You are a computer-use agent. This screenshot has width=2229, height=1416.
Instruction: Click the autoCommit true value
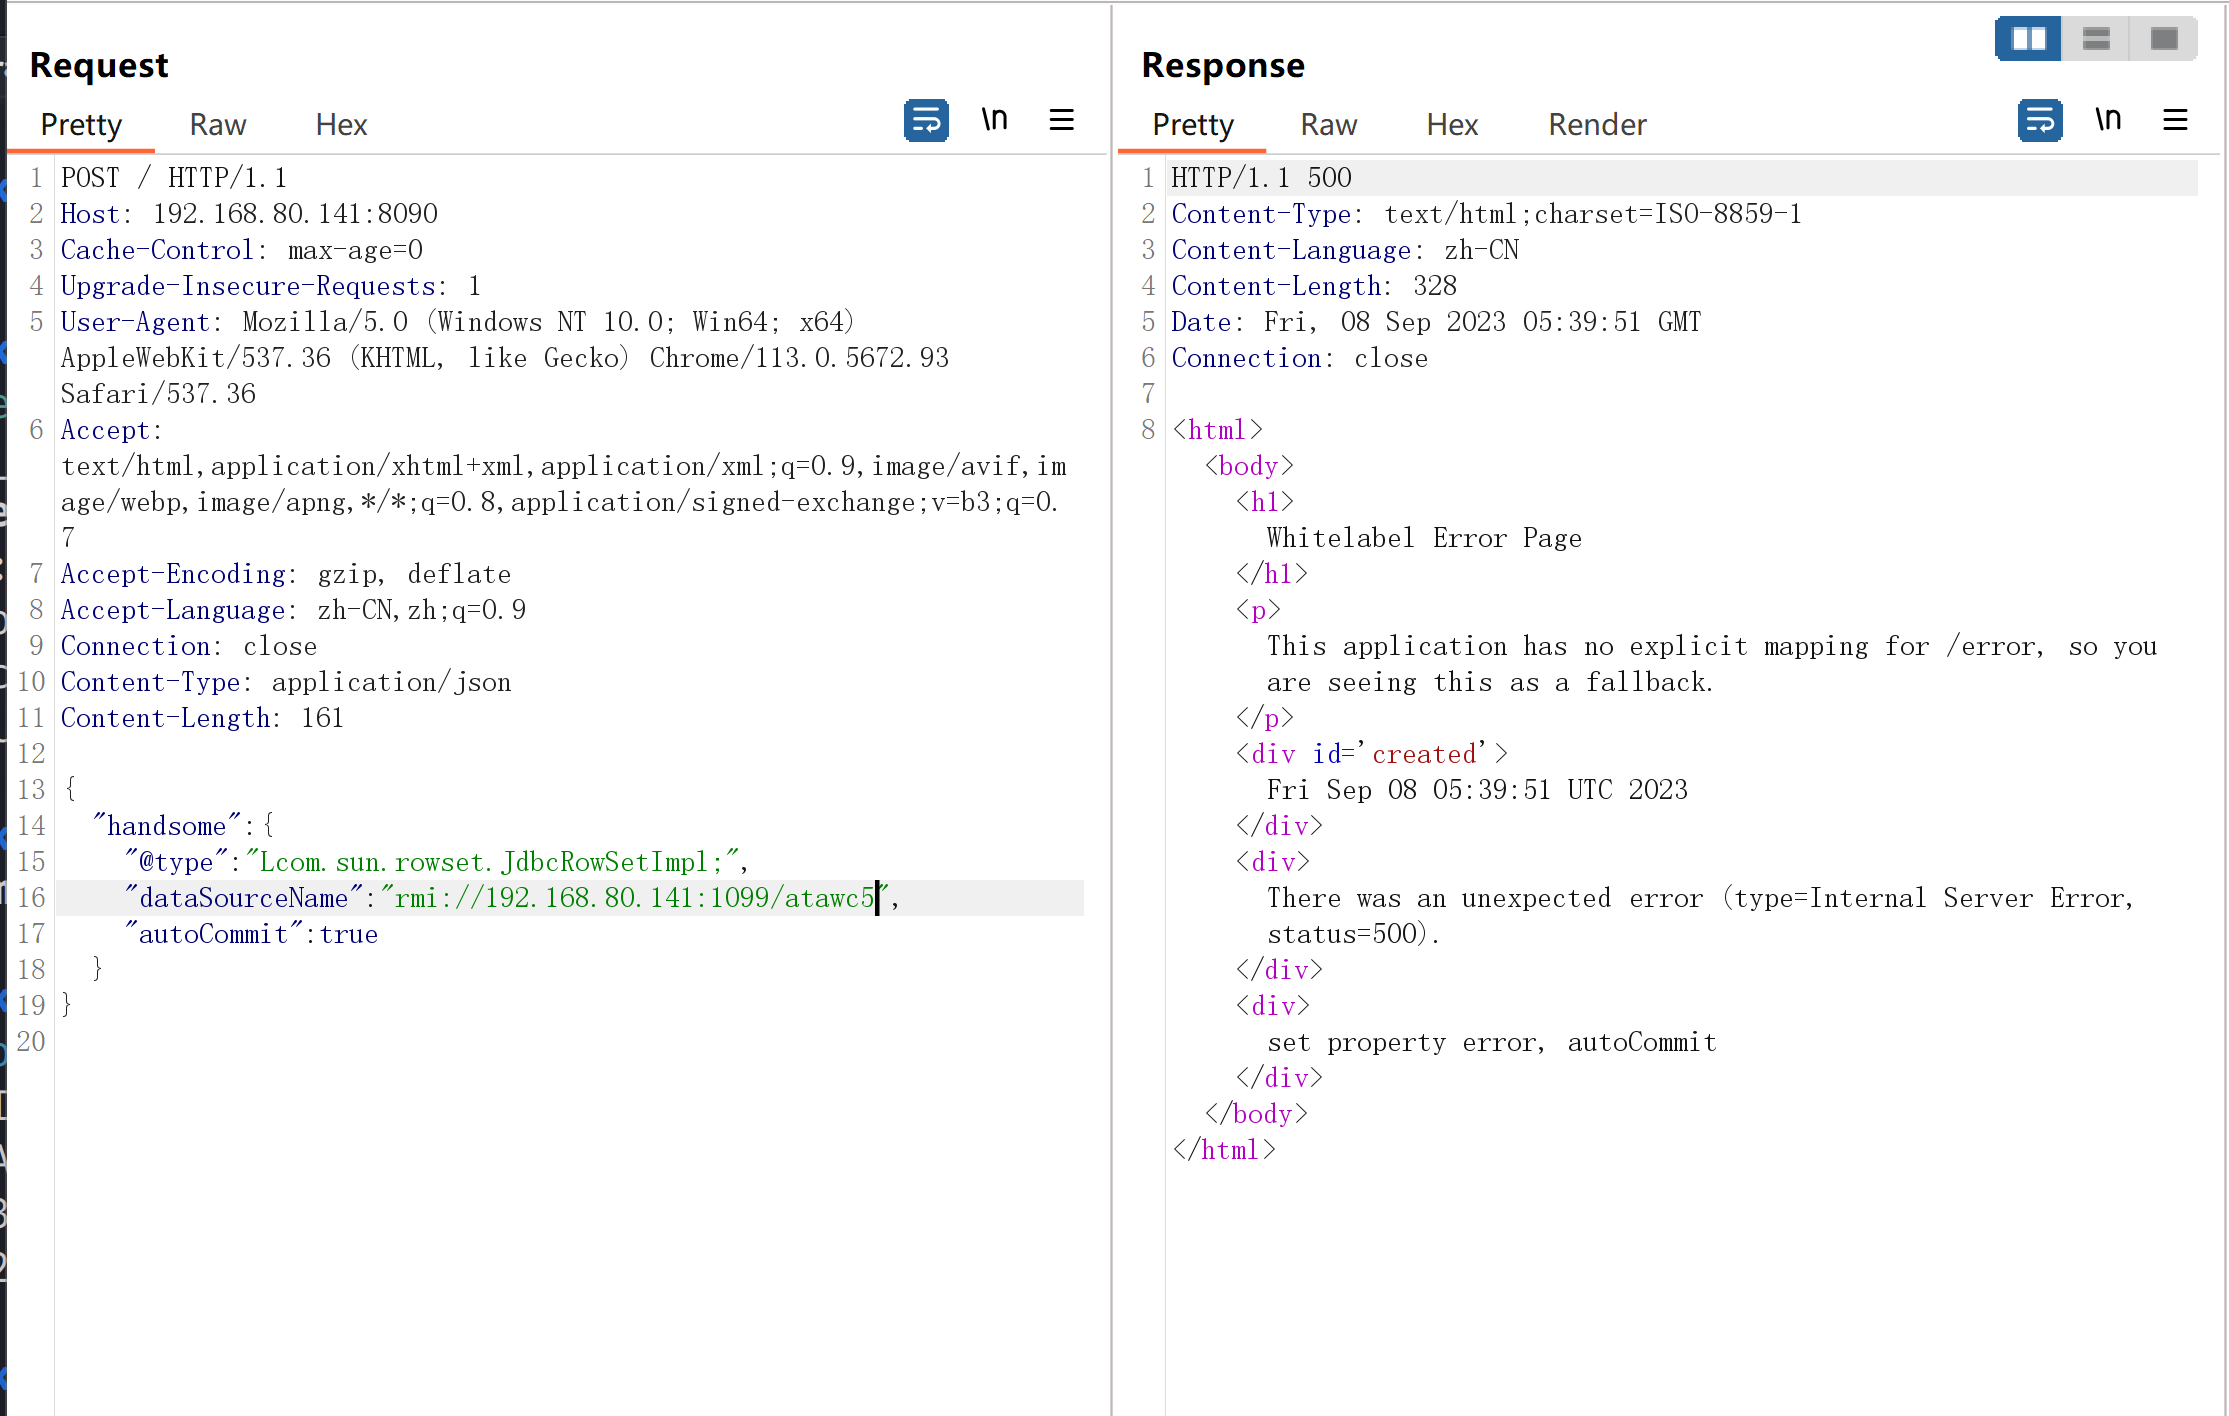point(349,934)
